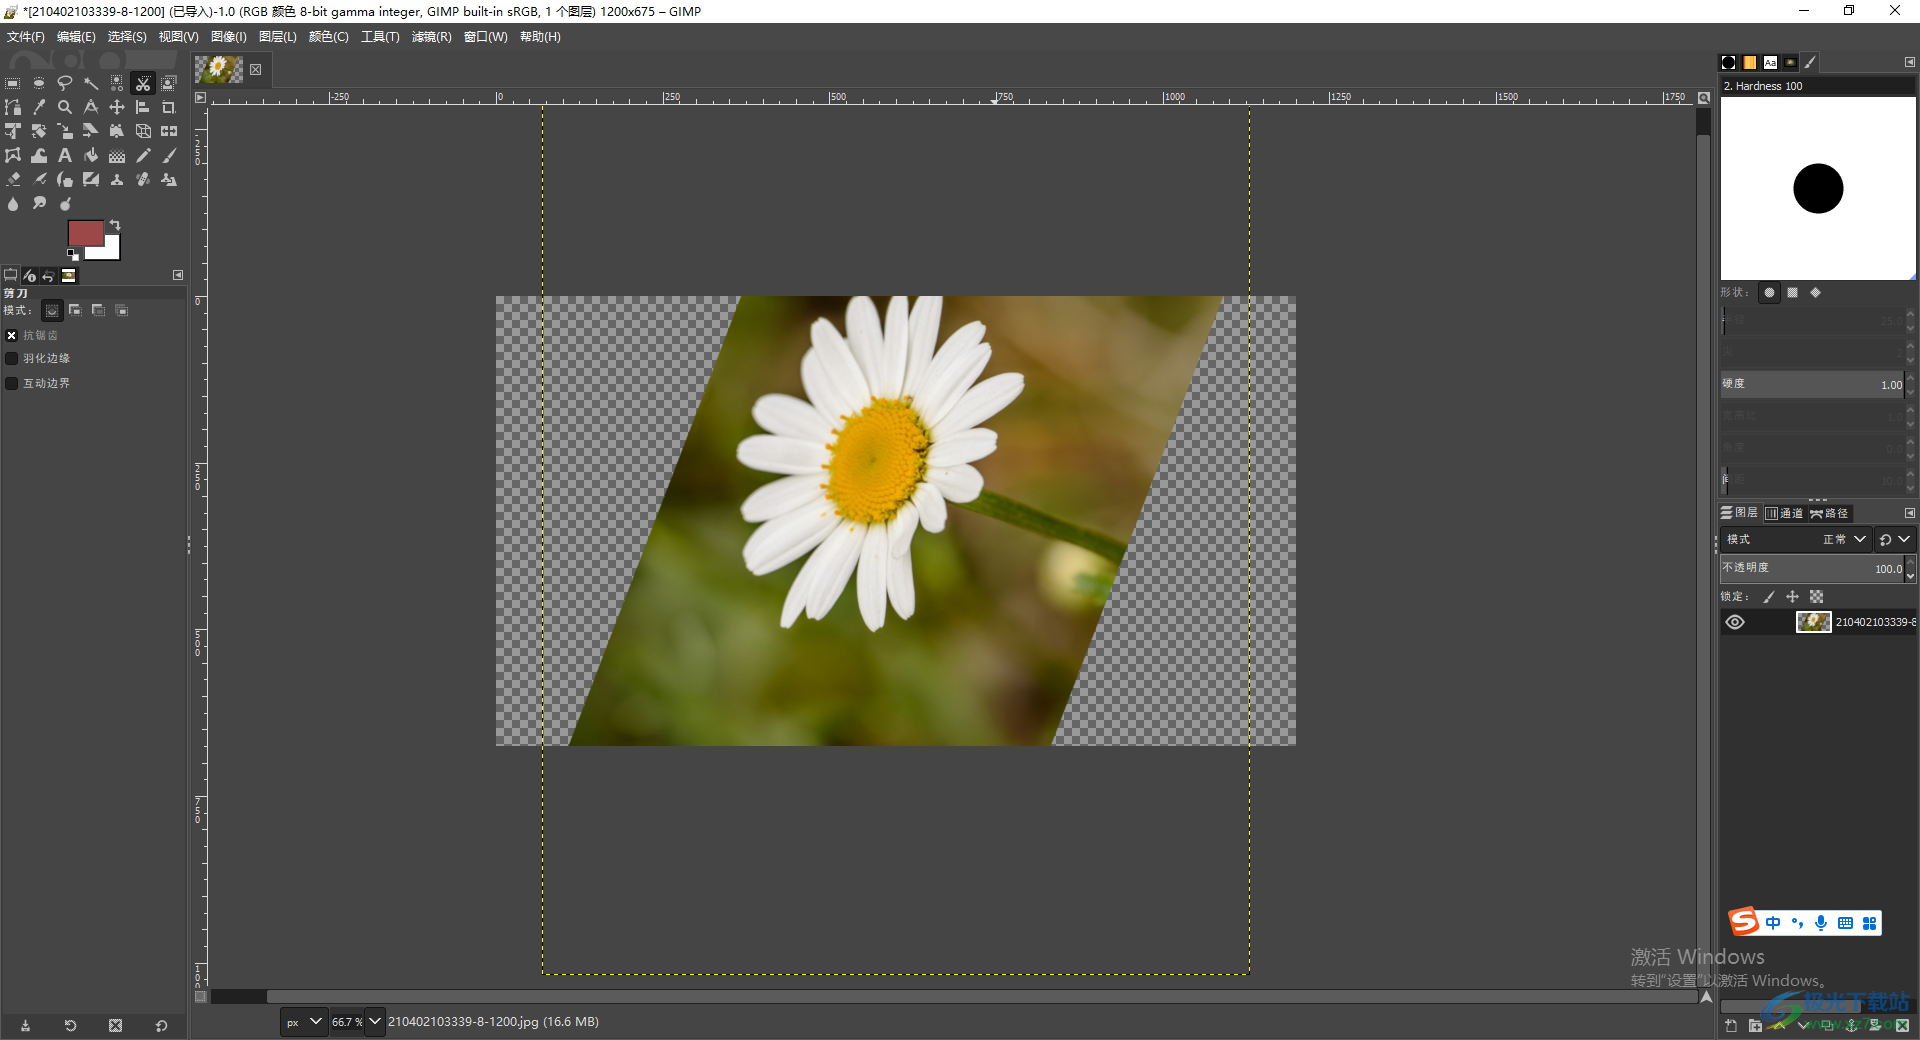Choose add to selection mode button
Viewport: 1920px width, 1040px height.
tap(75, 311)
